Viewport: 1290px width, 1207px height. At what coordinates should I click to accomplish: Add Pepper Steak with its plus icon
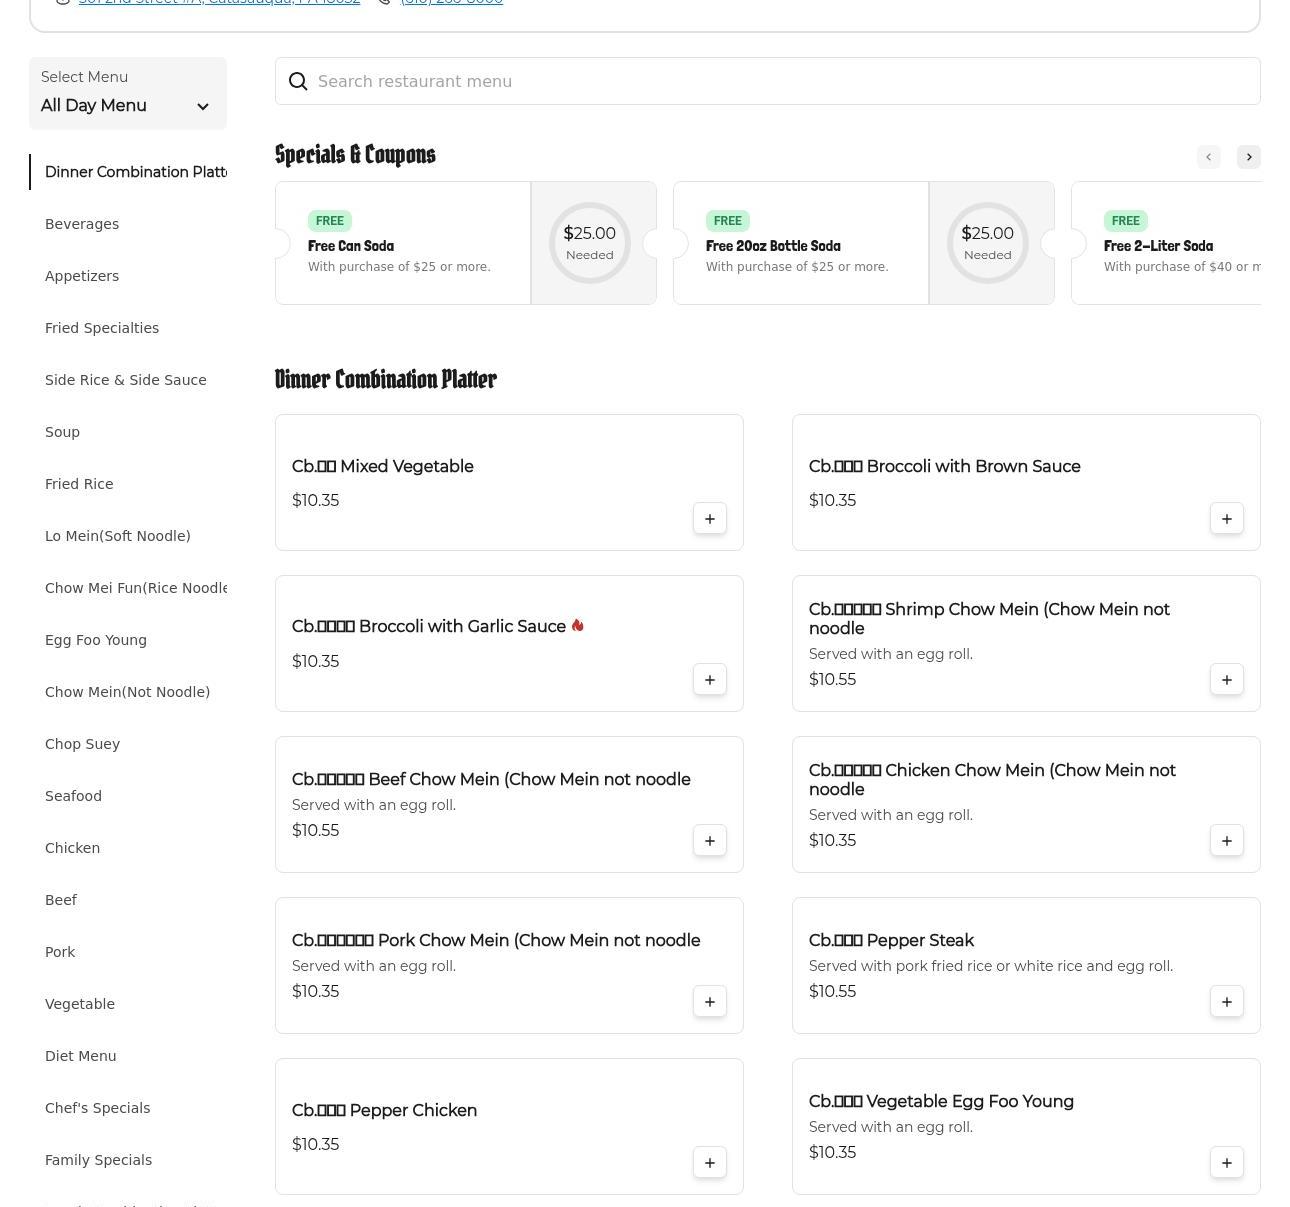(1226, 1002)
